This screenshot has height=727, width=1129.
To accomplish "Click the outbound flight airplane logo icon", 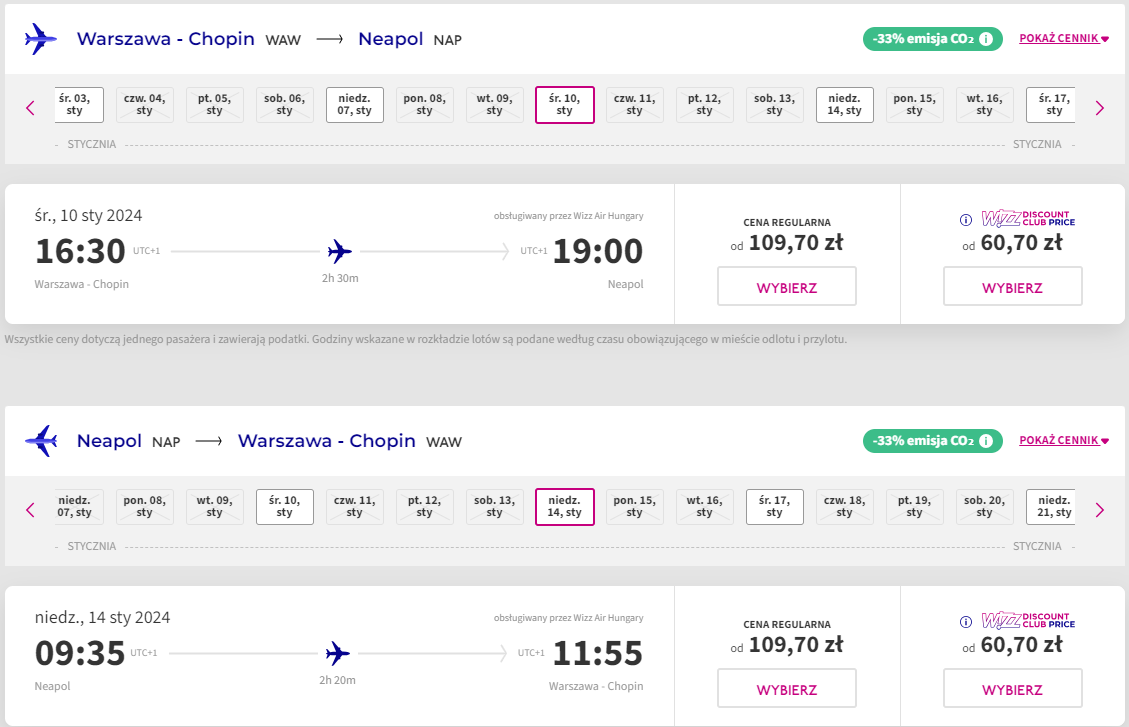I will point(40,39).
